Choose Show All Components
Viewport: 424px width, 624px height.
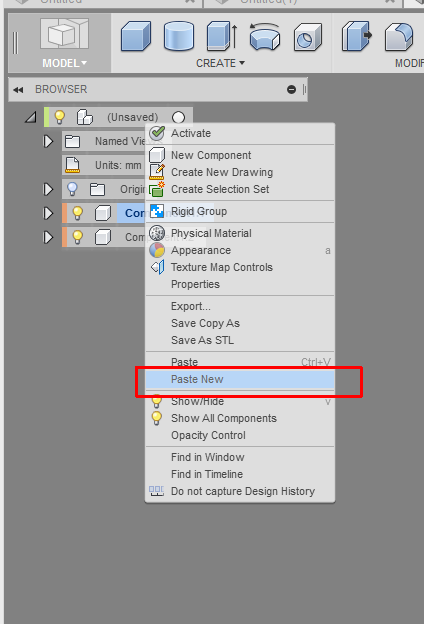pos(240,418)
